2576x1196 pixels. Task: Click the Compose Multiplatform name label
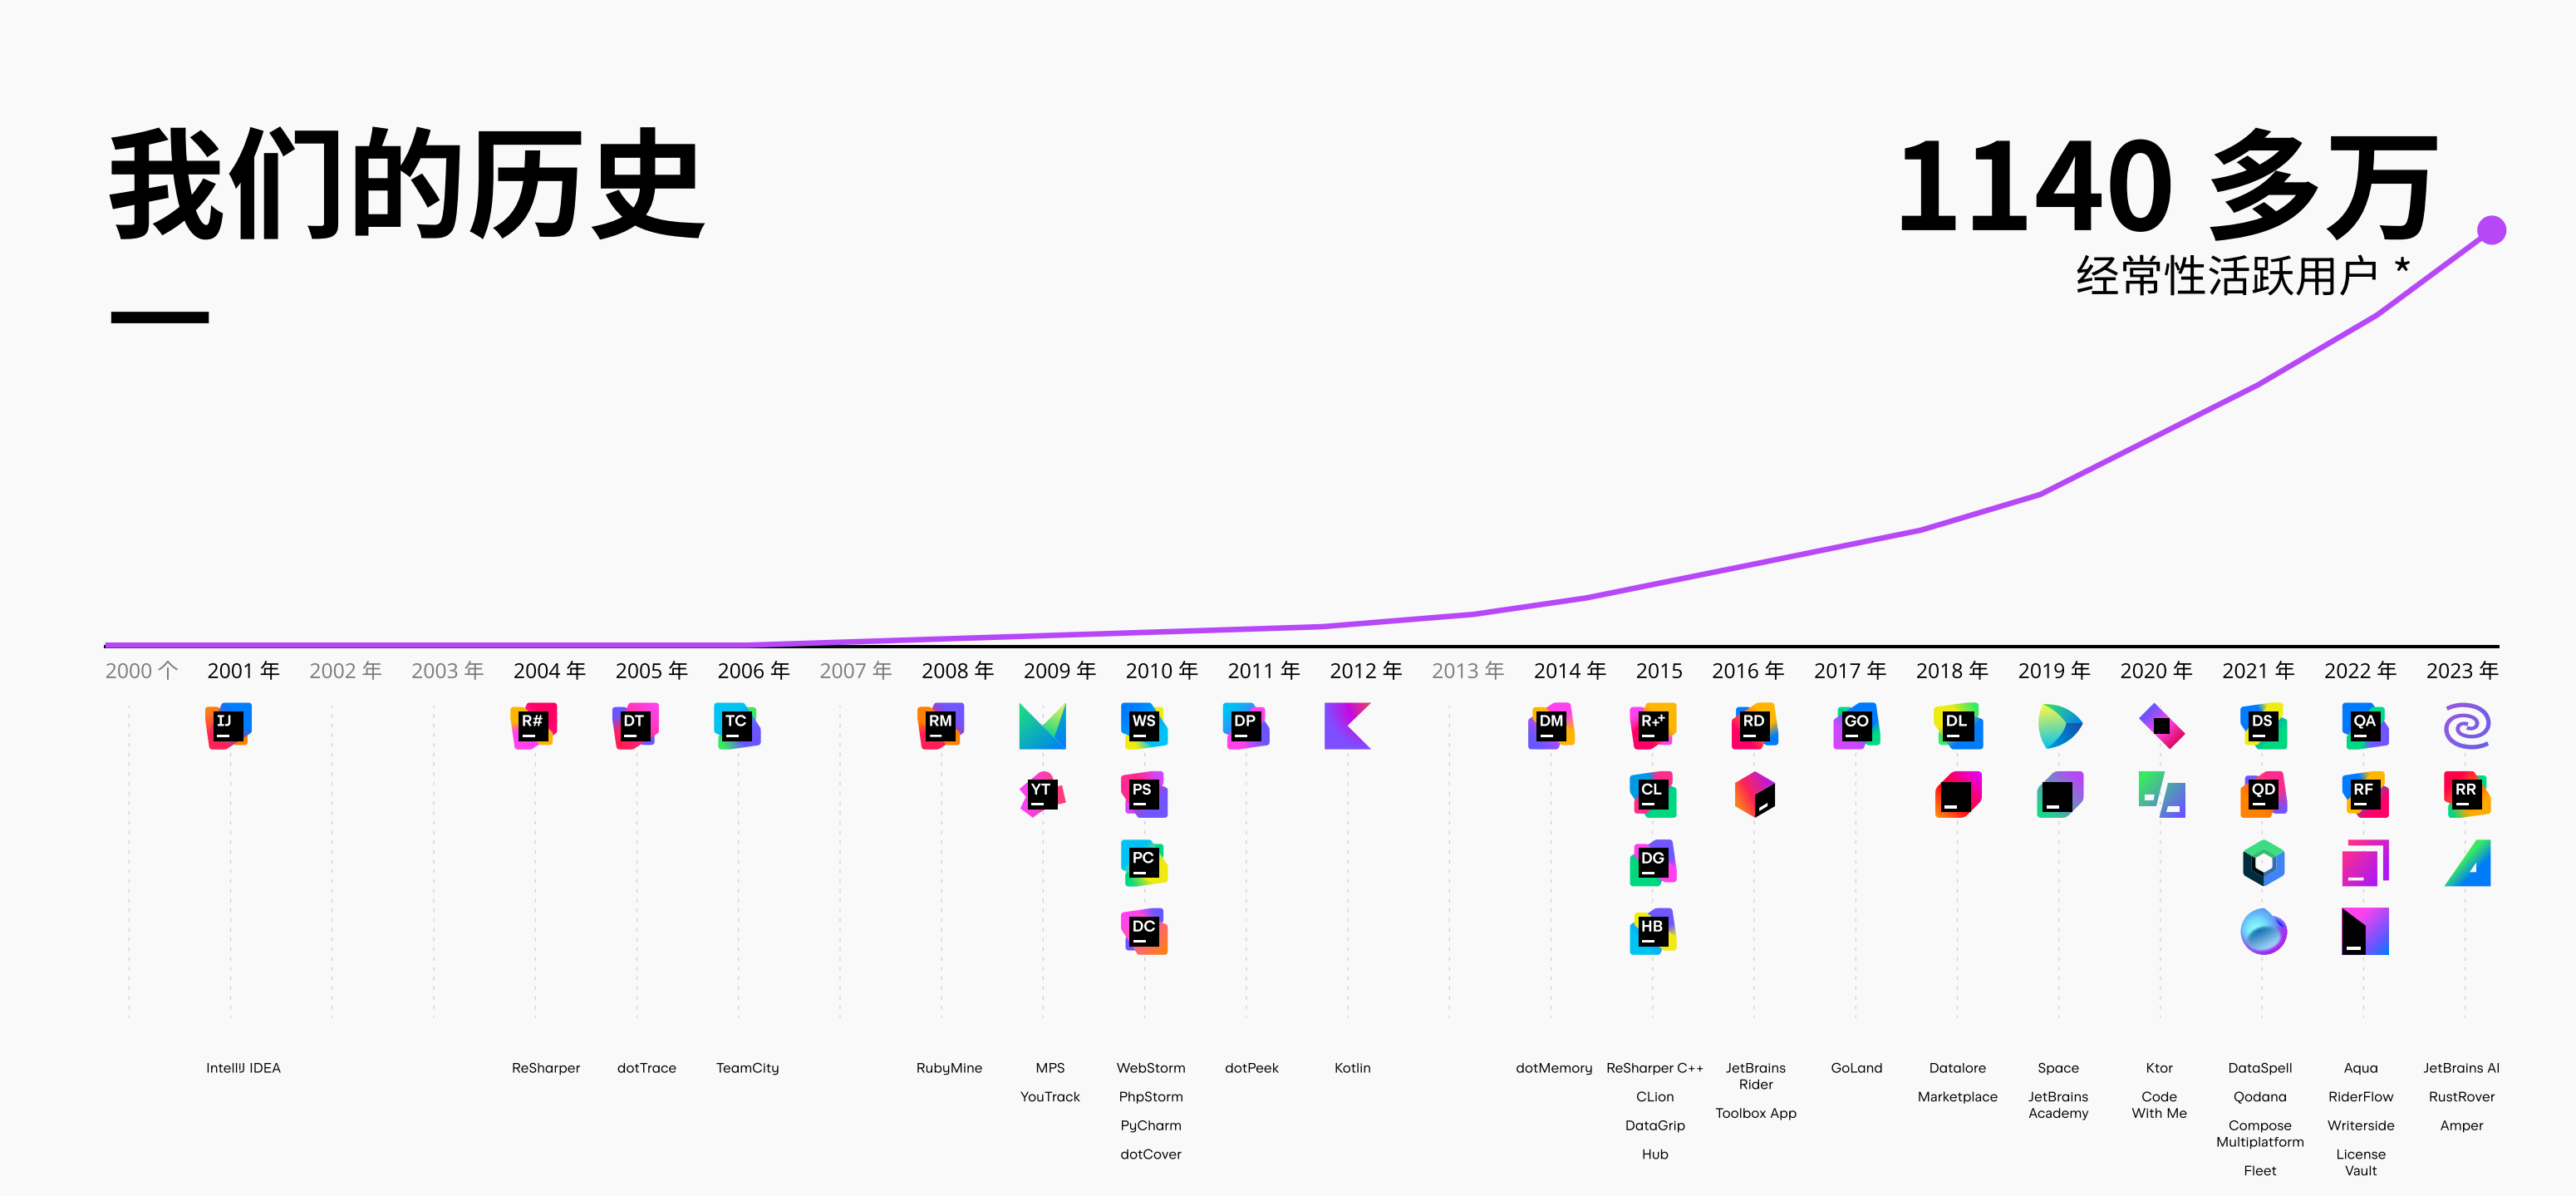[x=2259, y=1133]
